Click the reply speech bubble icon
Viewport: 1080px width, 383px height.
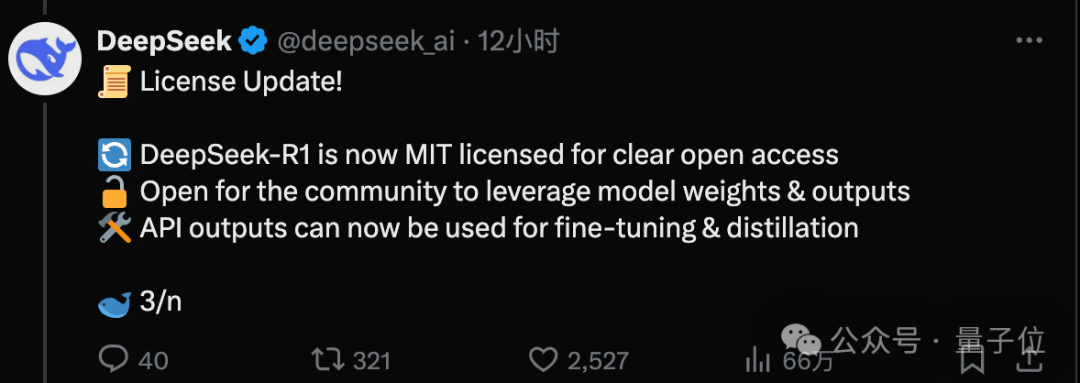[114, 359]
